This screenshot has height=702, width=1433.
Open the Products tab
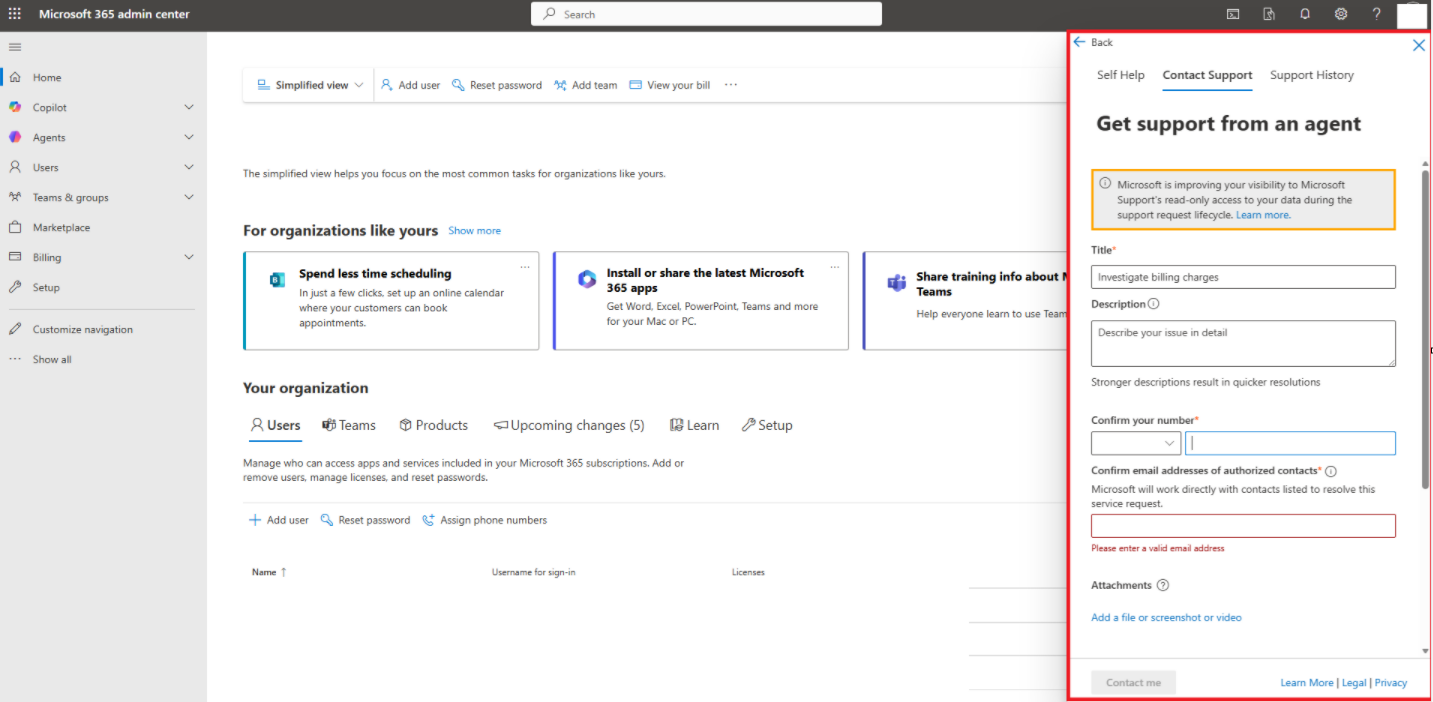tap(433, 425)
